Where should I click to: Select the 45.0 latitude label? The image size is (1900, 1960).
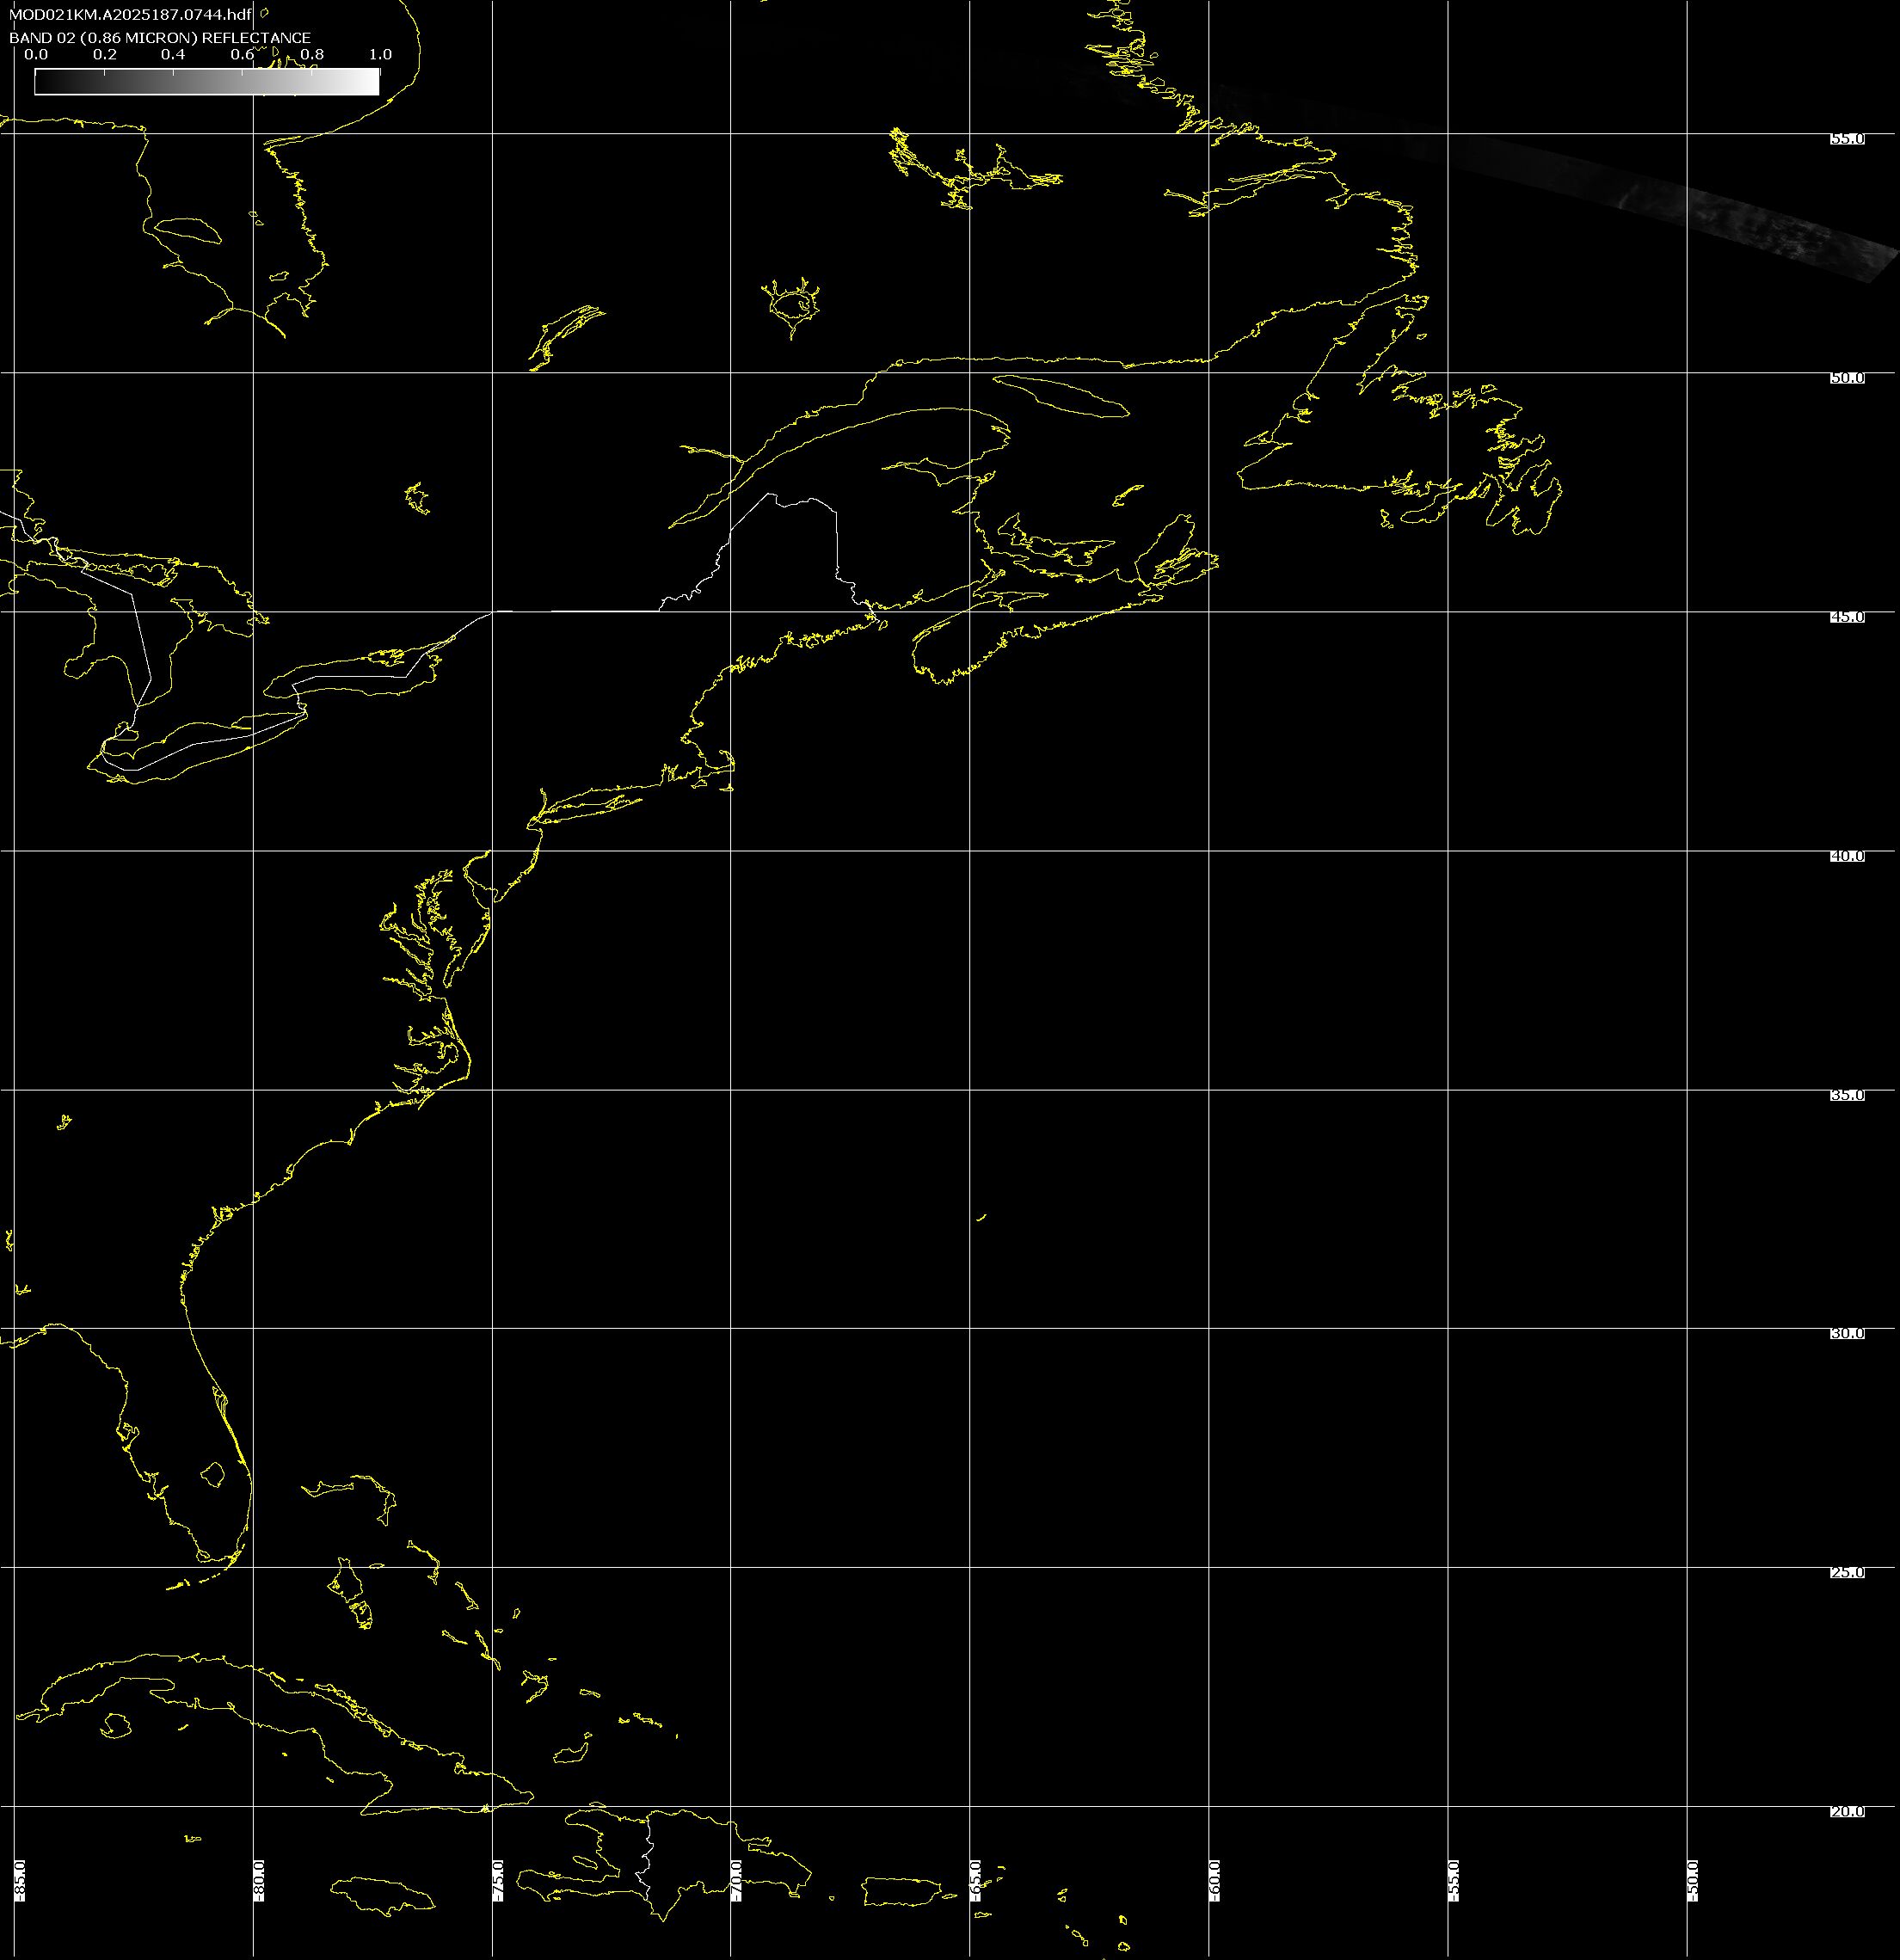pos(1847,617)
